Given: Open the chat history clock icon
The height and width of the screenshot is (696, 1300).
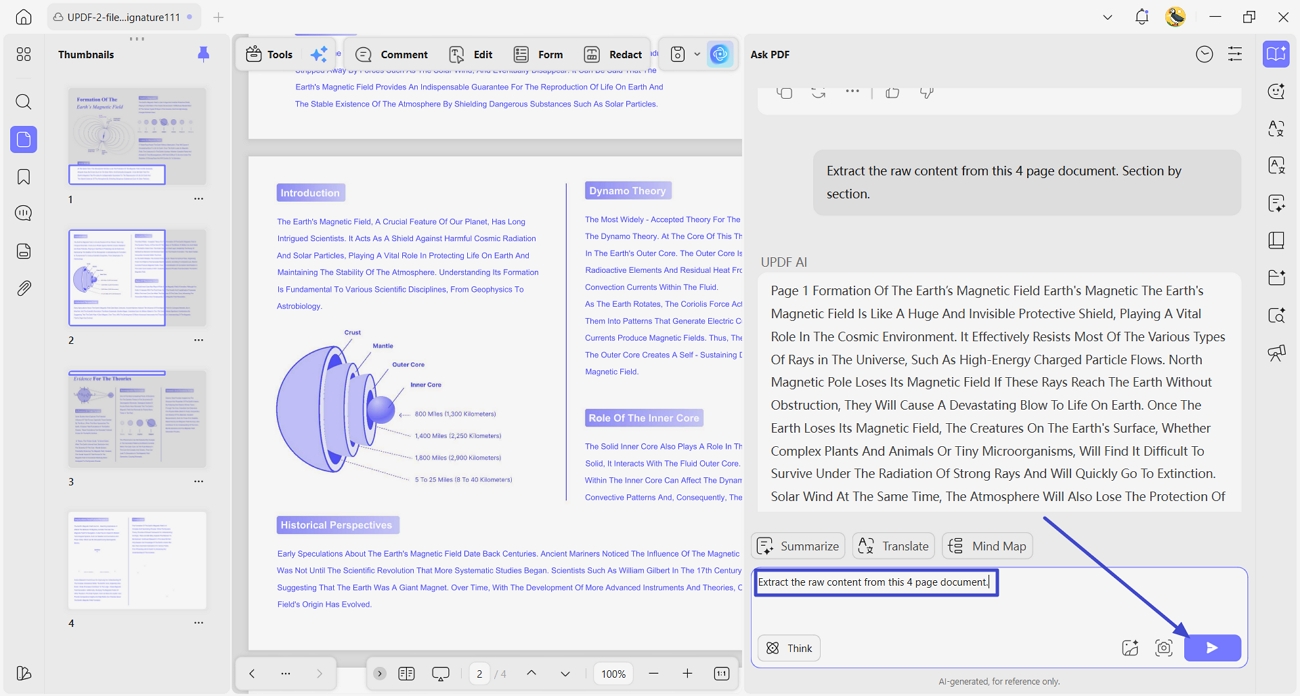Looking at the screenshot, I should click(x=1204, y=55).
